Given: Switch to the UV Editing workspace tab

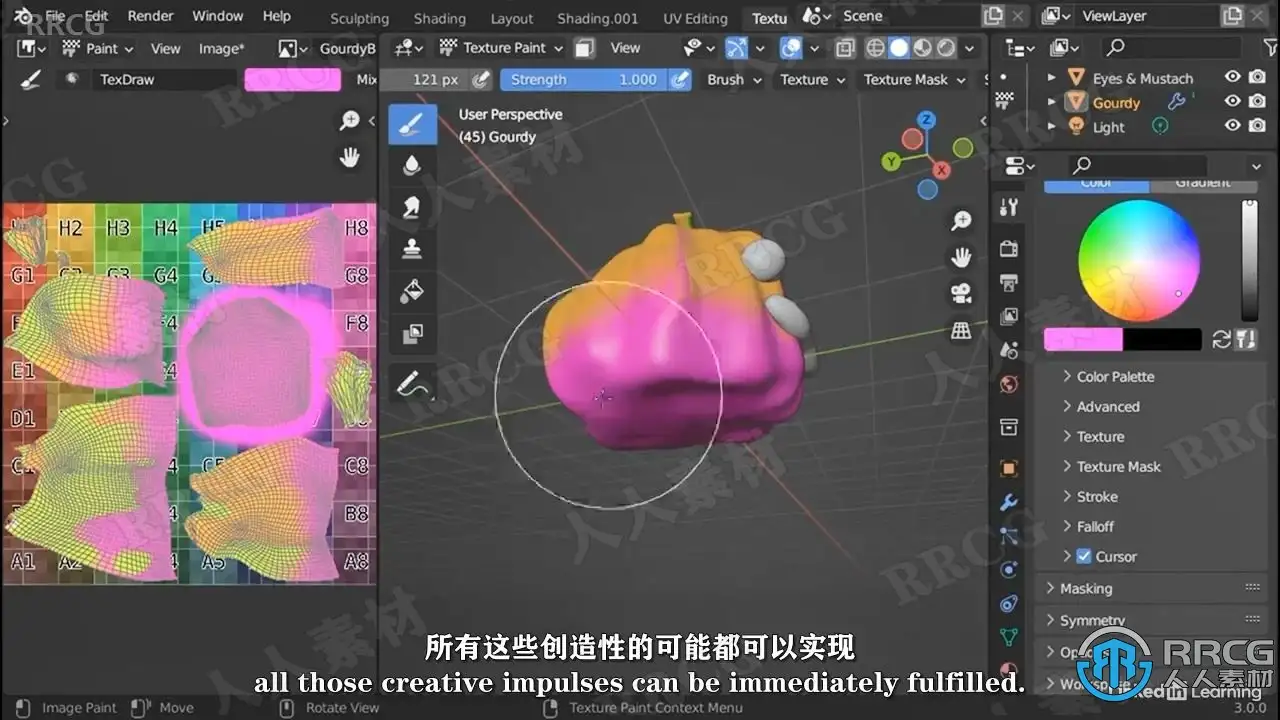Looking at the screenshot, I should (x=695, y=18).
